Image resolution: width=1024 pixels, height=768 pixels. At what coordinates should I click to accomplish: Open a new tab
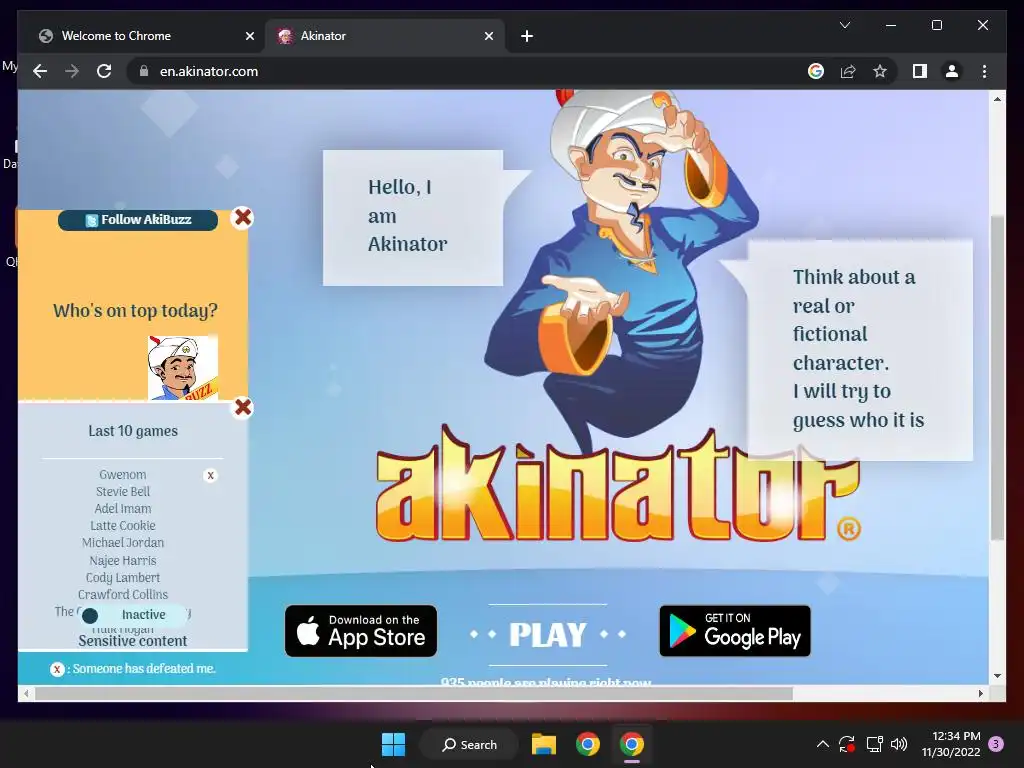(527, 36)
